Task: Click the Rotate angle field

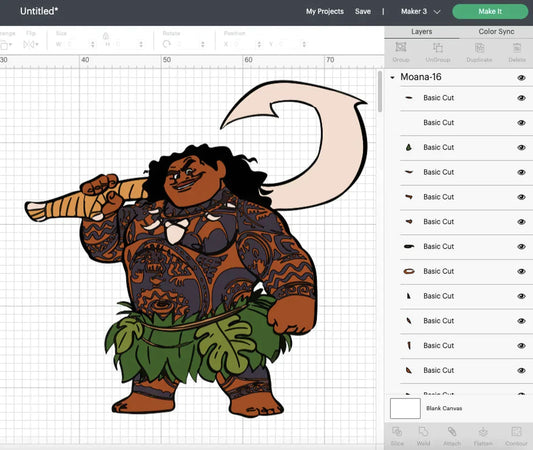Action: (189, 45)
